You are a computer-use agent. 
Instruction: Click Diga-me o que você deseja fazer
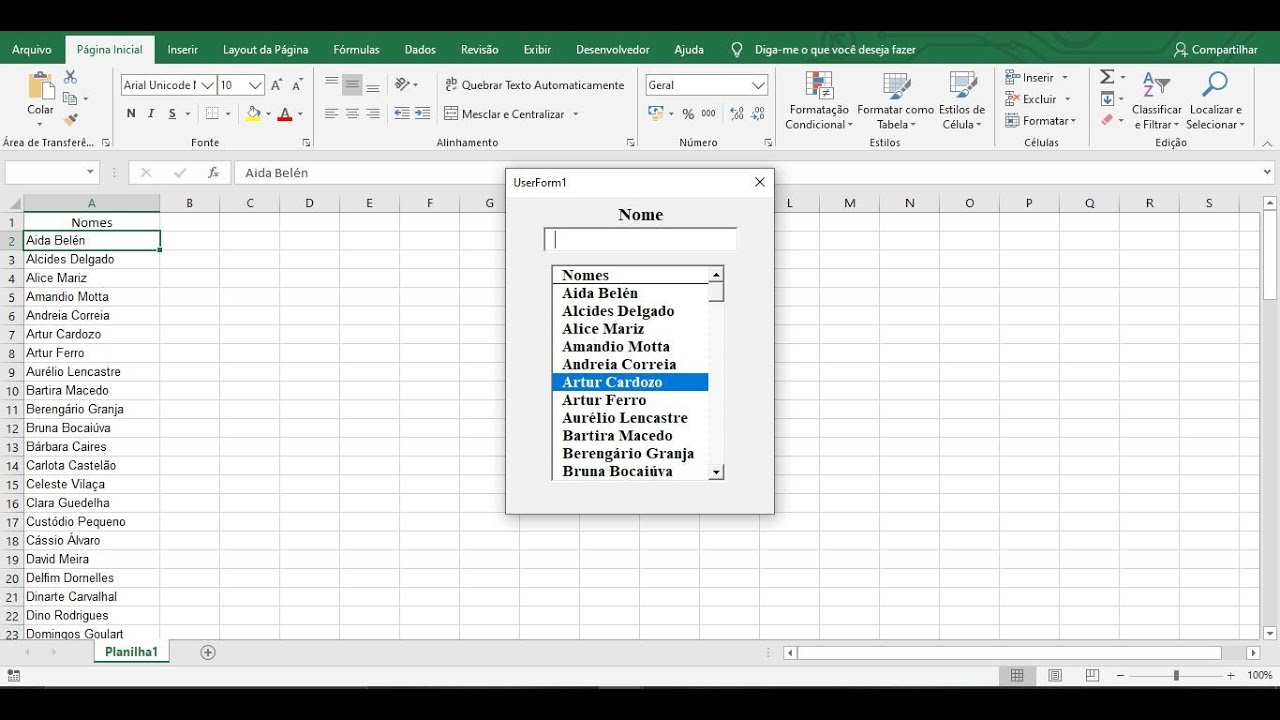(834, 49)
